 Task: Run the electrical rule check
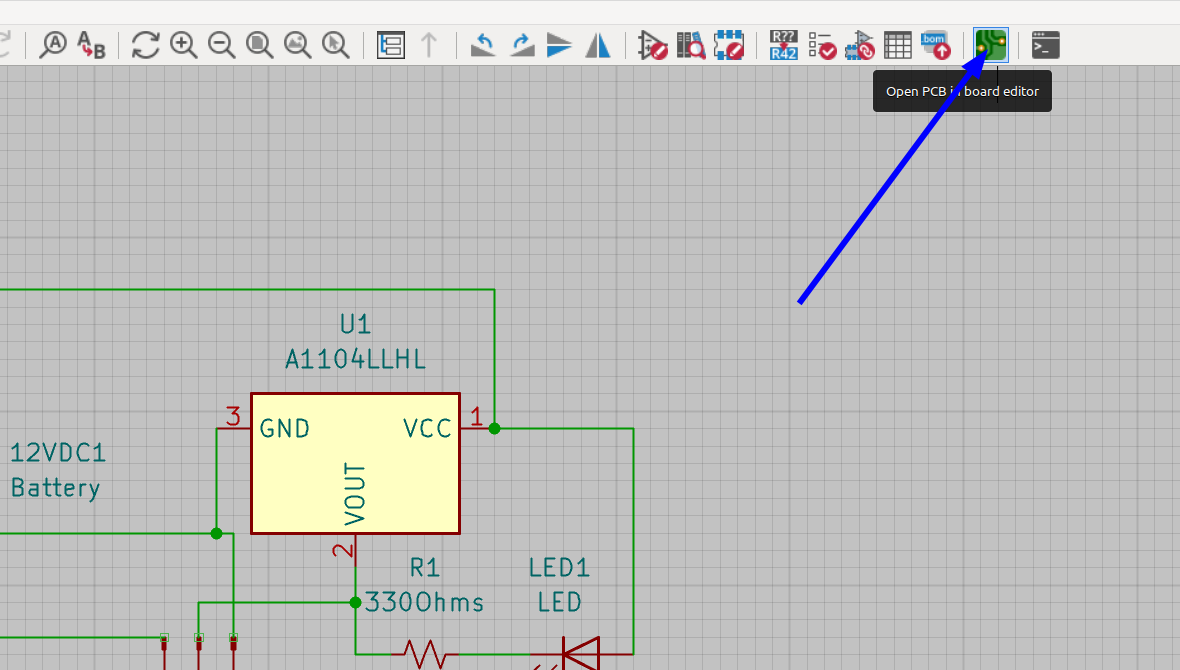click(821, 44)
